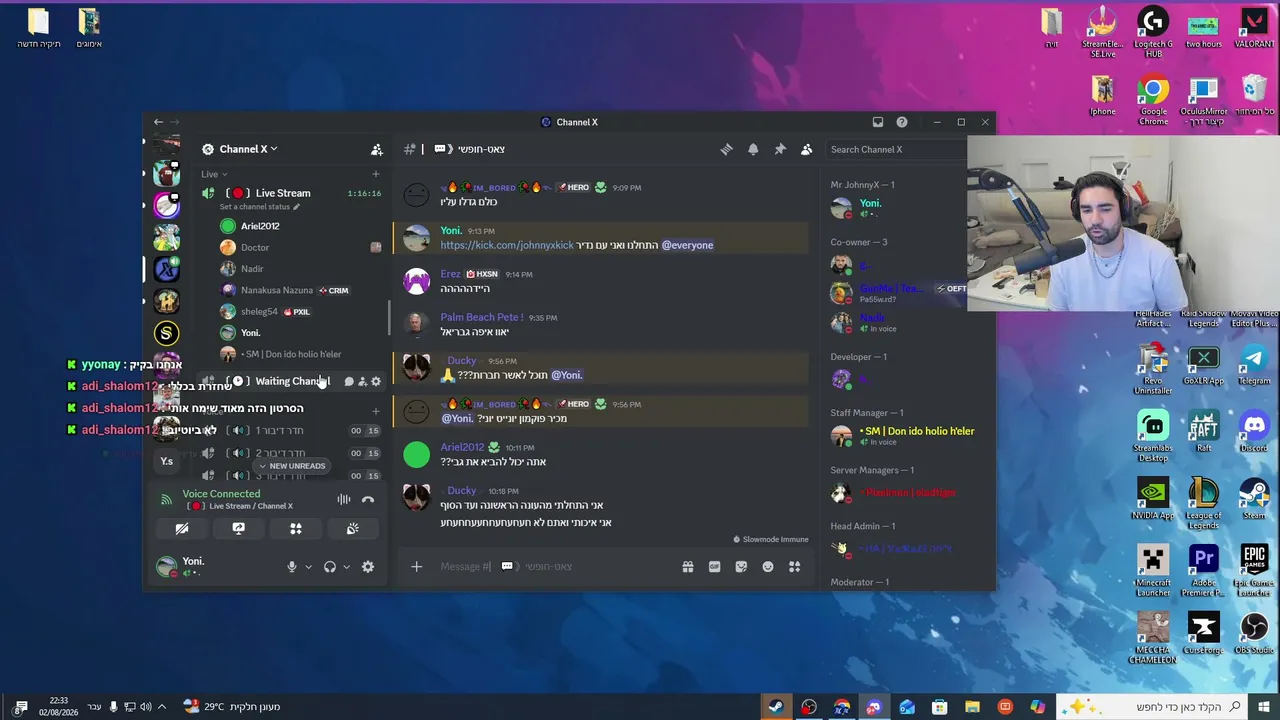This screenshot has width=1280, height=720.
Task: Toggle noise suppression waveform icon
Action: coord(344,499)
